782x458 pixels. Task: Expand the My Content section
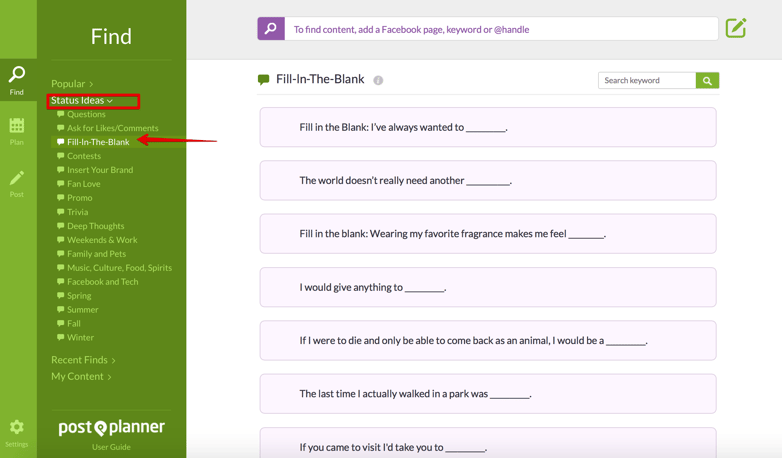(x=81, y=376)
